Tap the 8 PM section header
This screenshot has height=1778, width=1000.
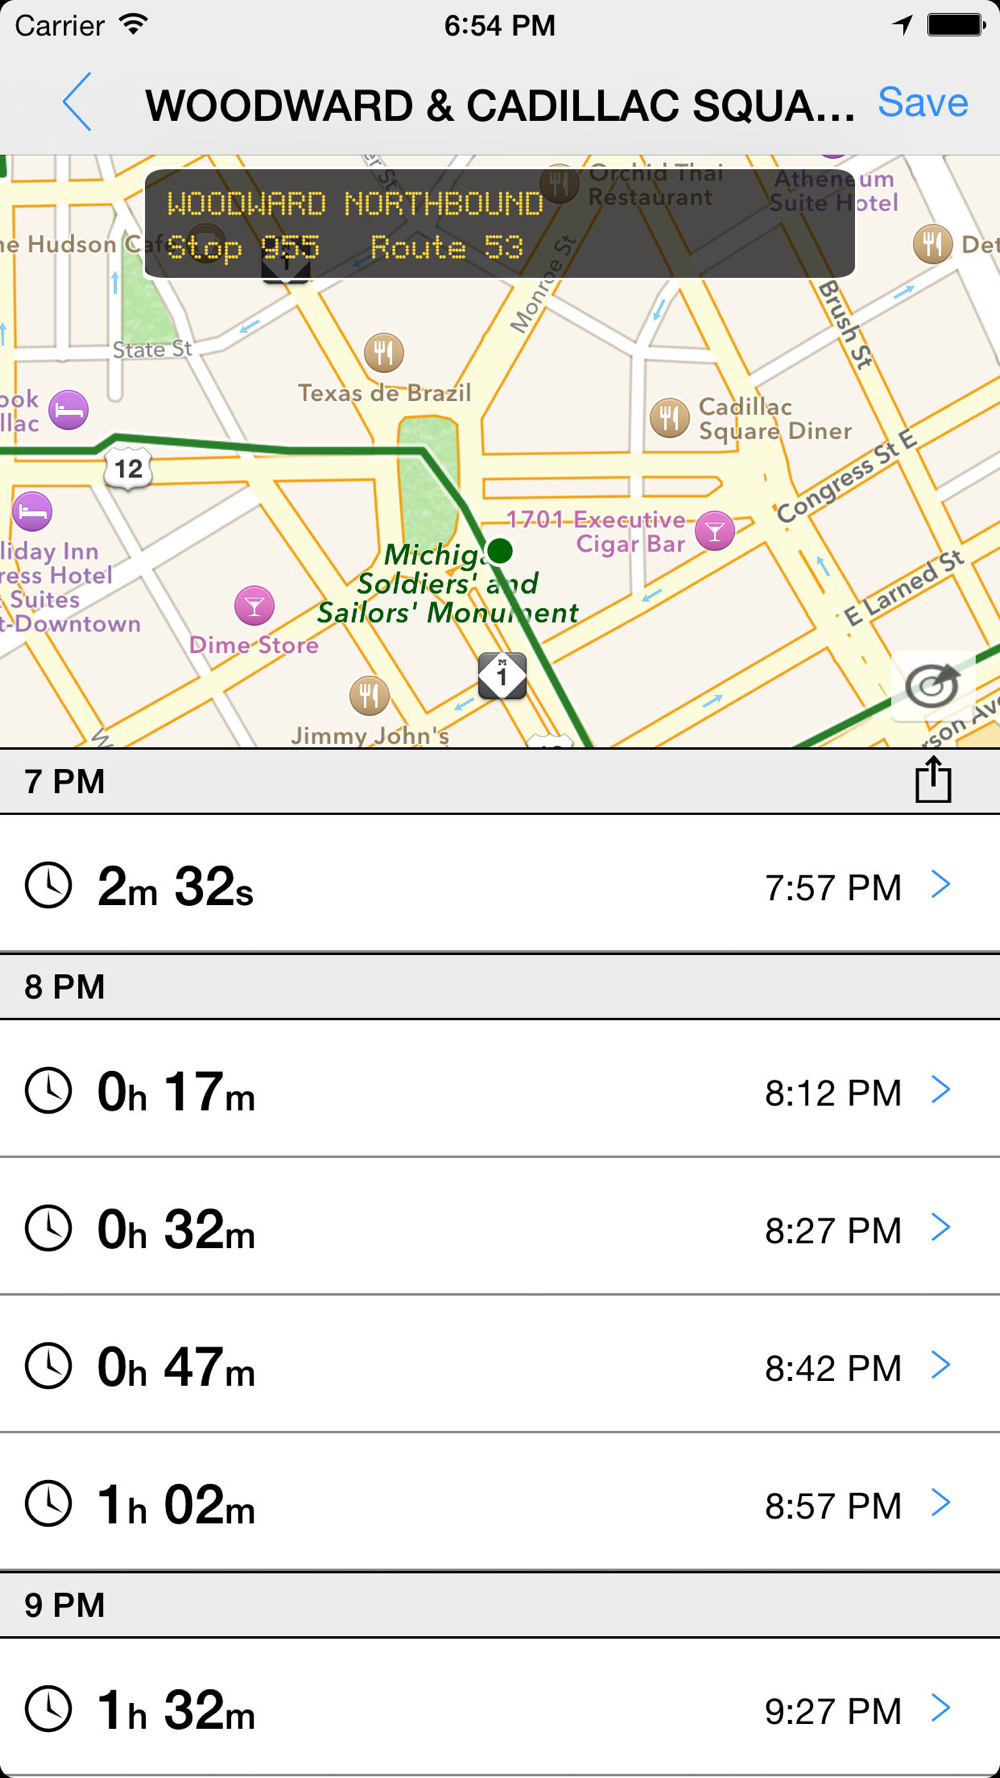coord(500,987)
